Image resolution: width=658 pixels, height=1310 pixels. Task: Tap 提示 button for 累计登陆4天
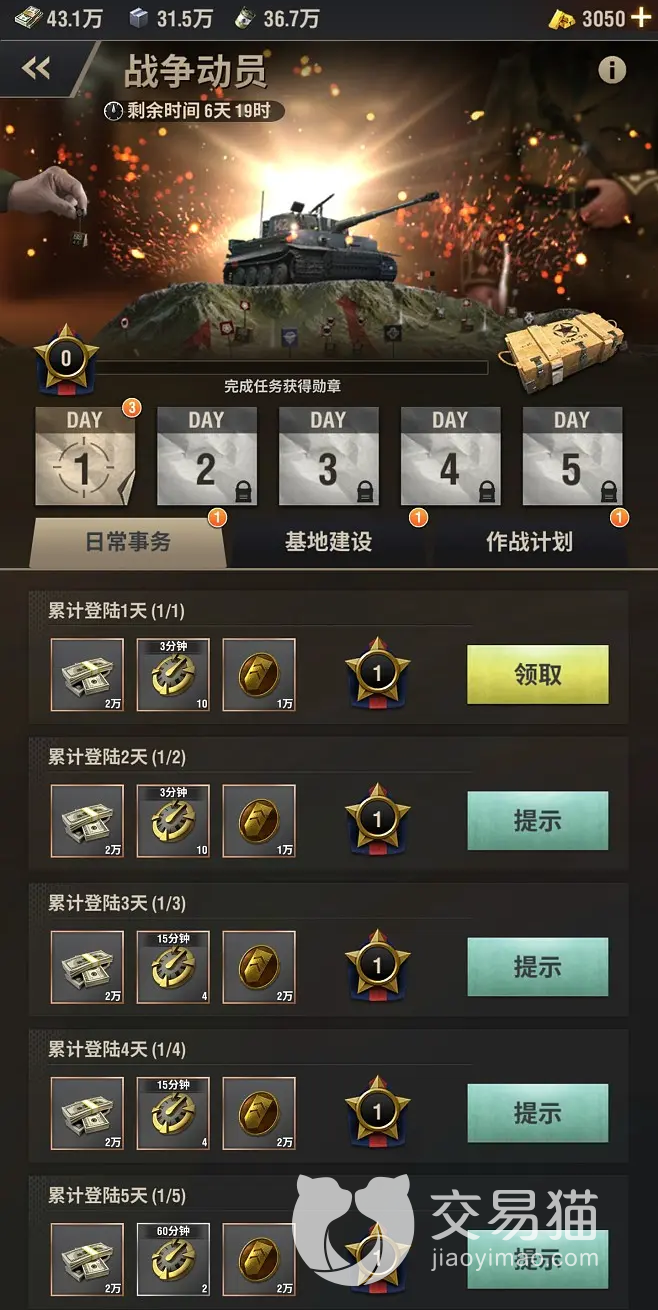(538, 1113)
